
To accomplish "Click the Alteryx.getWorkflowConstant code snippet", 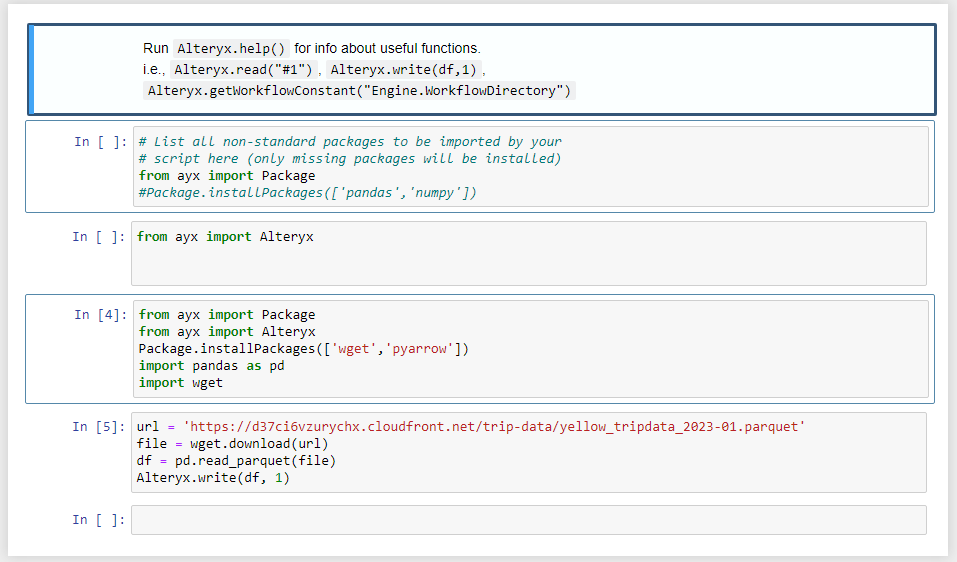I will 359,91.
